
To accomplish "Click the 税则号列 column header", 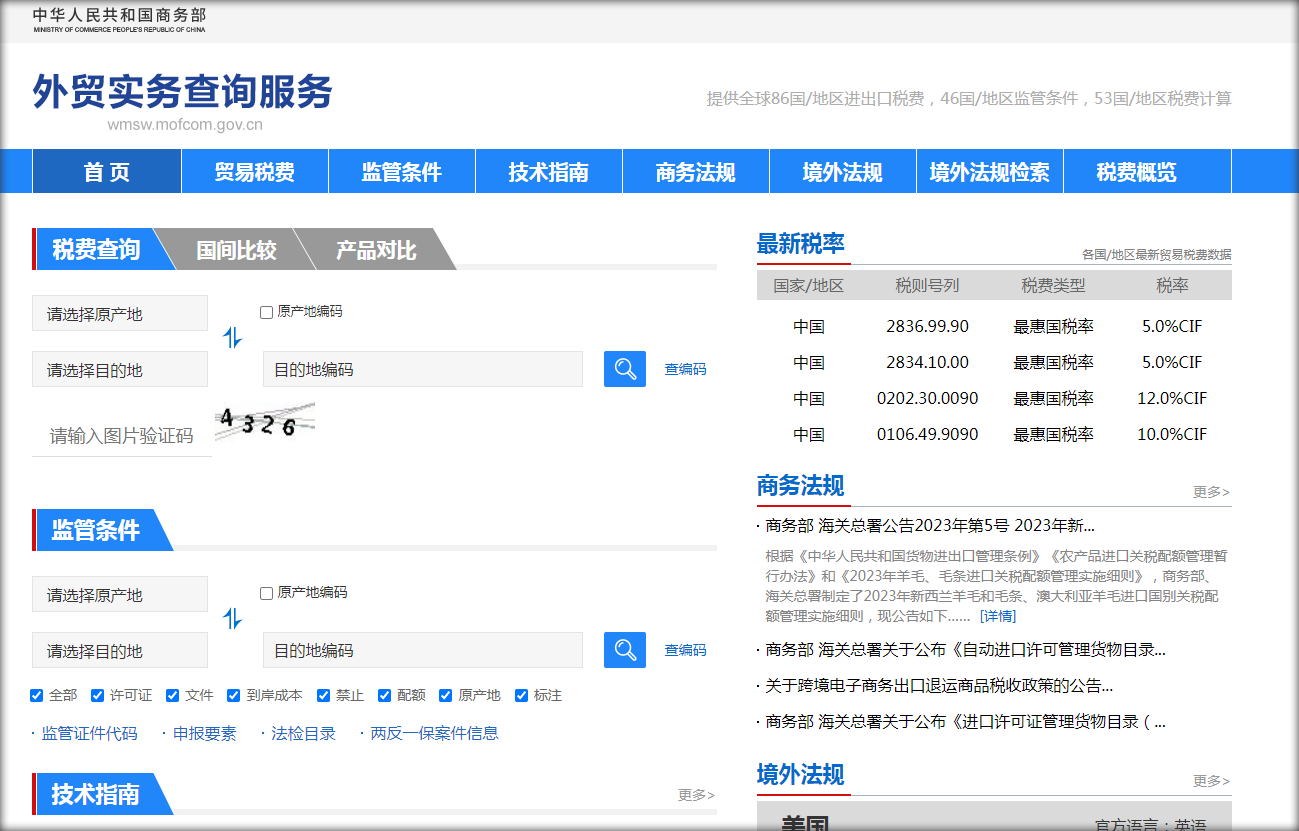I will pyautogui.click(x=927, y=285).
